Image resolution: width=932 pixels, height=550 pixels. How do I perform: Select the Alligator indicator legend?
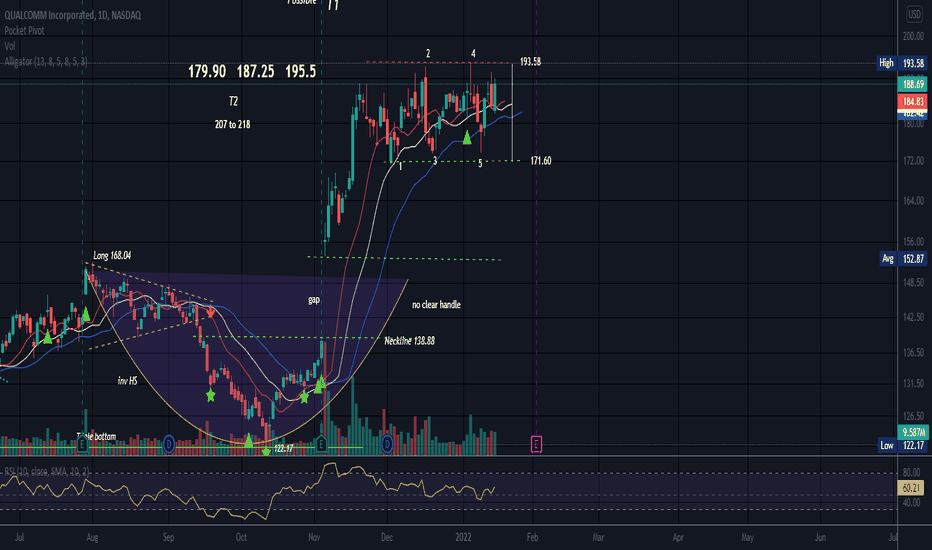tap(46, 61)
